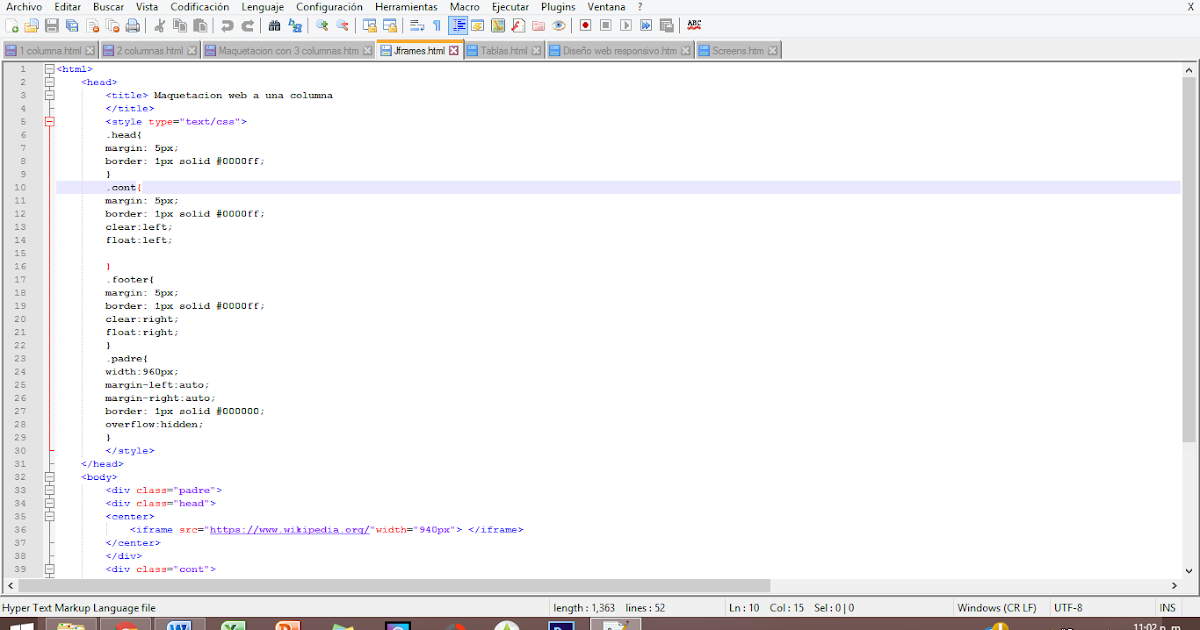Collapse the html root fold at line 1
Viewport: 1200px width, 630px height.
point(49,68)
